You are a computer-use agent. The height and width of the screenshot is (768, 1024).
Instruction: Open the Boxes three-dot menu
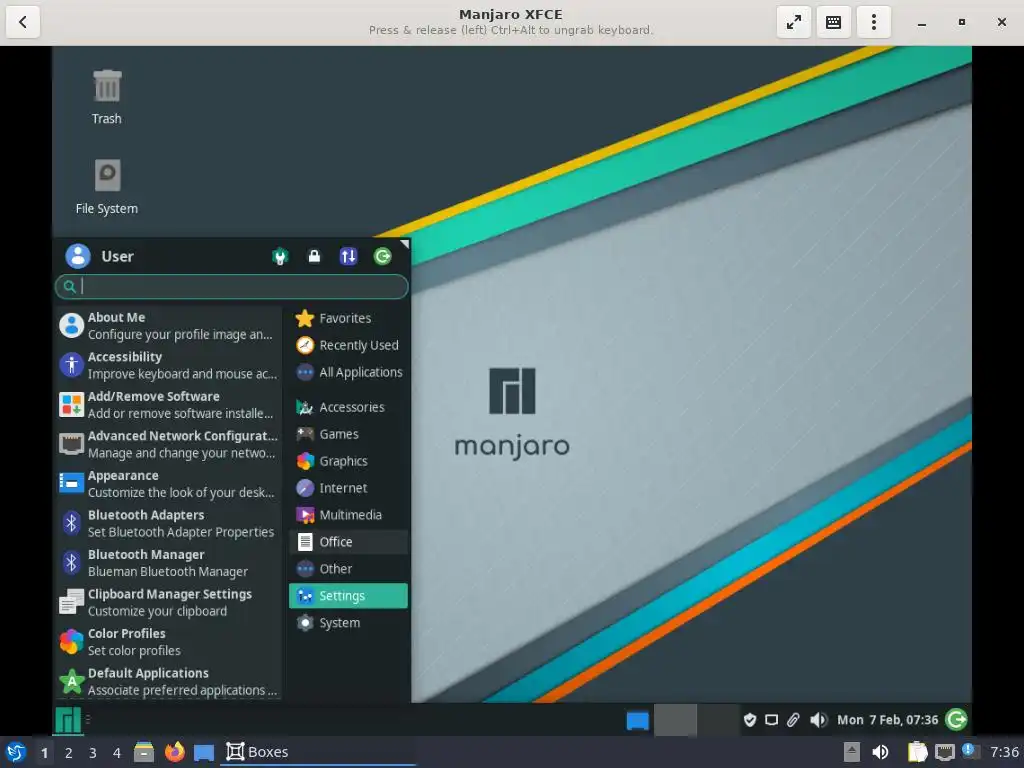pos(874,22)
